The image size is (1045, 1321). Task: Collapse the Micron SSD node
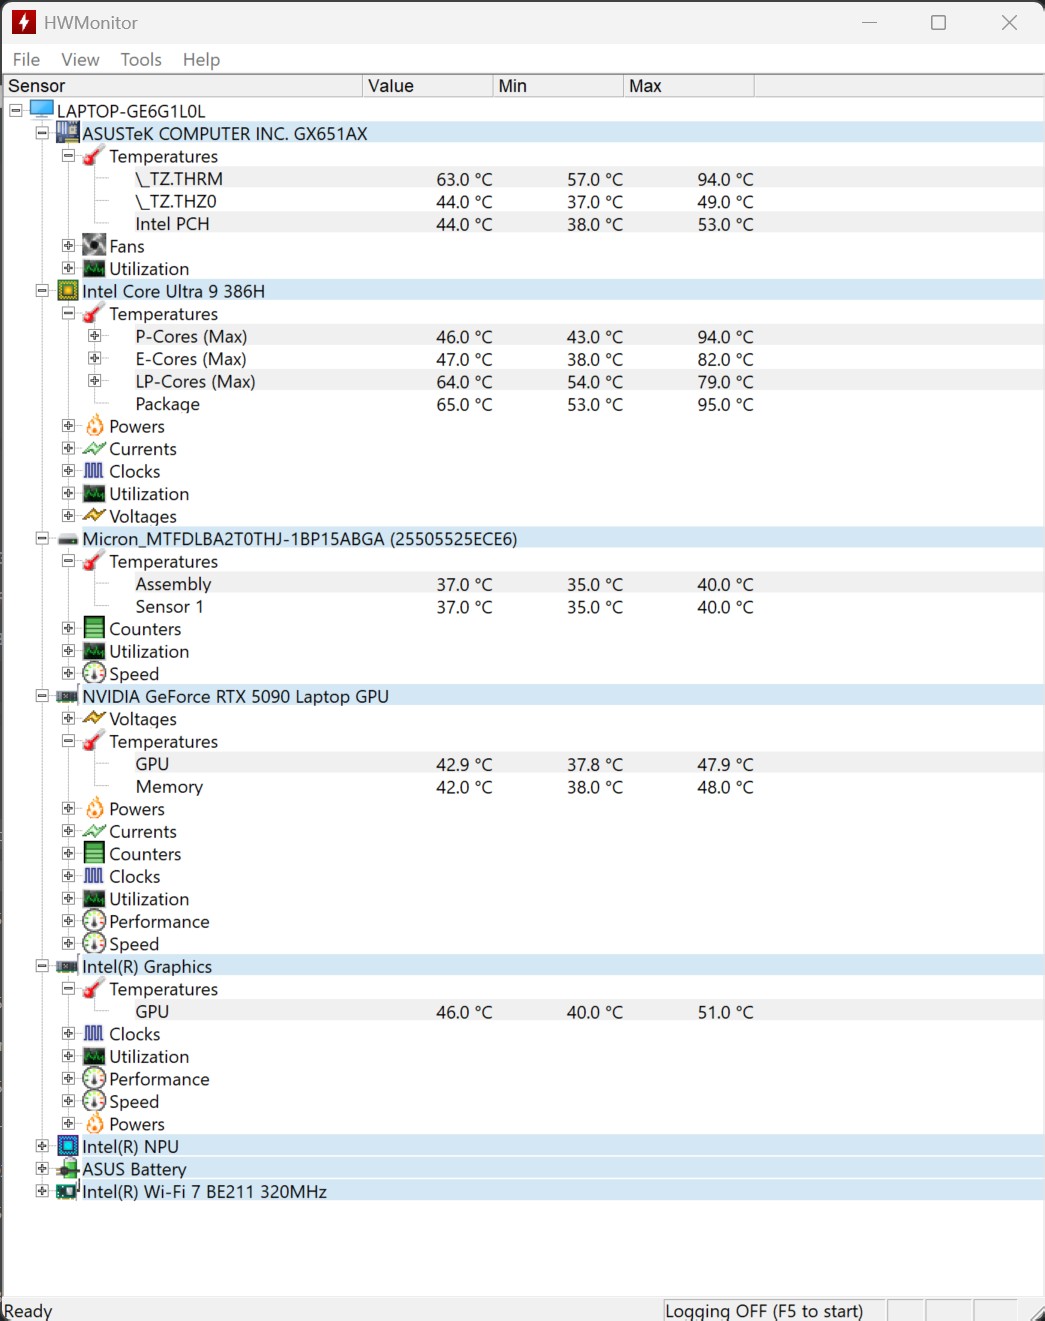(x=42, y=538)
